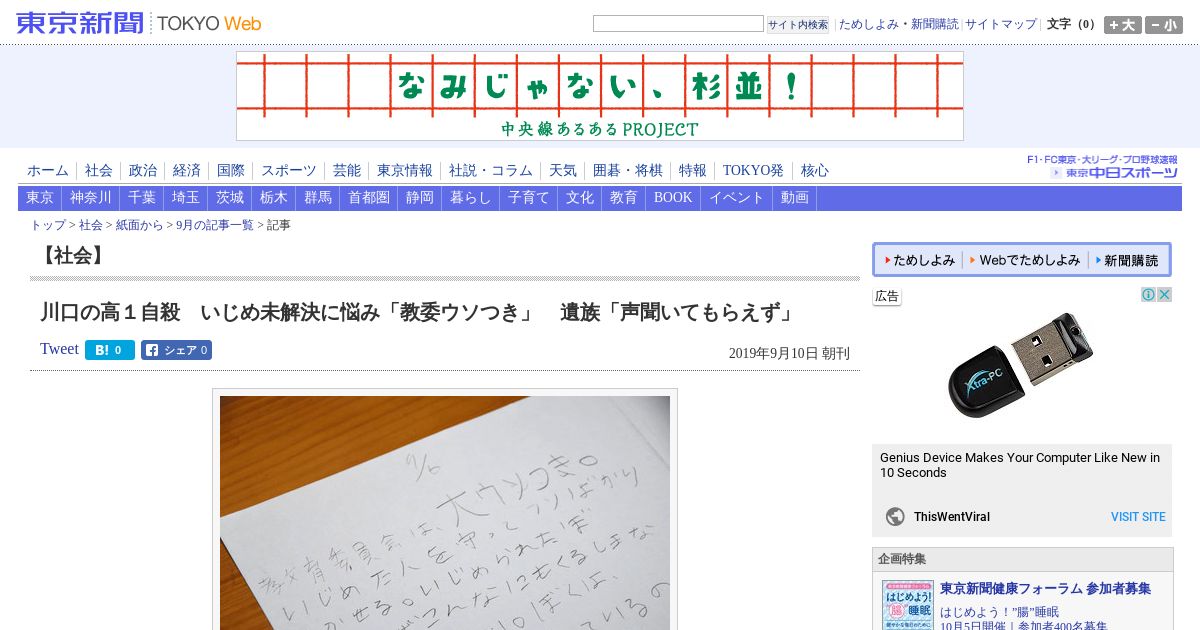Select the 神奈川 regional tab

91,198
